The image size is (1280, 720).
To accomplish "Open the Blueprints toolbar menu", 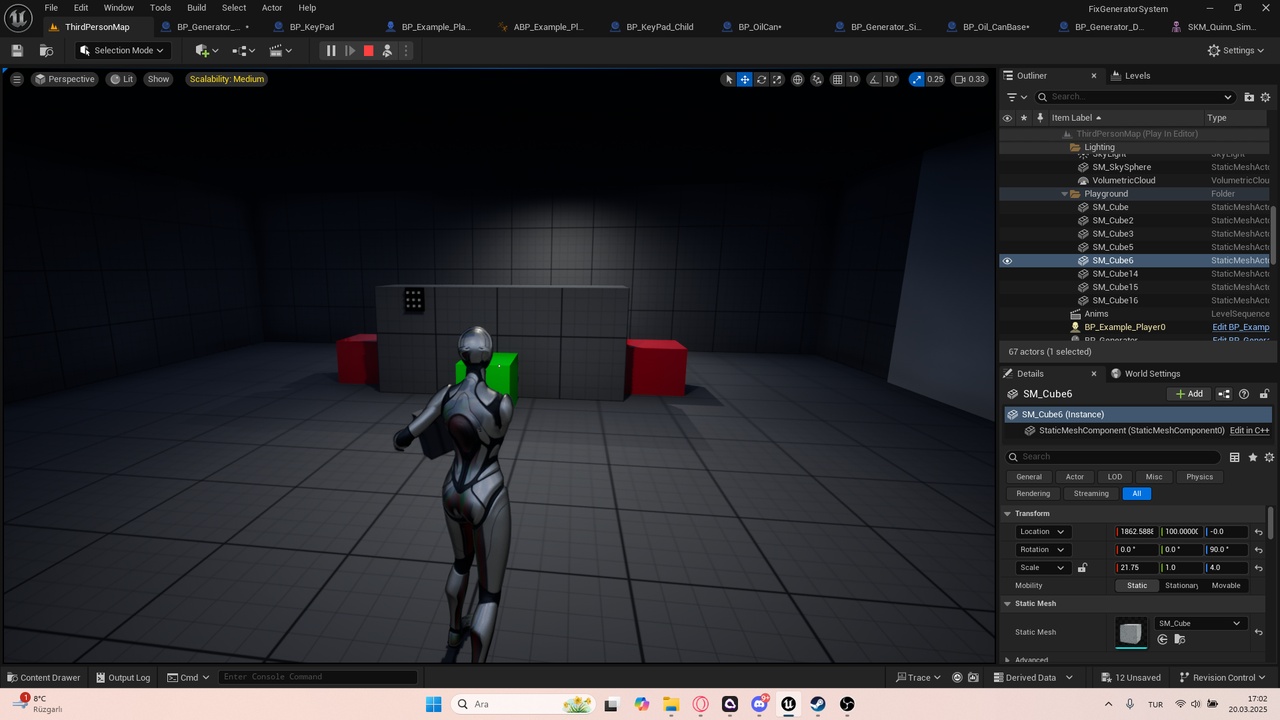I will pyautogui.click(x=243, y=50).
